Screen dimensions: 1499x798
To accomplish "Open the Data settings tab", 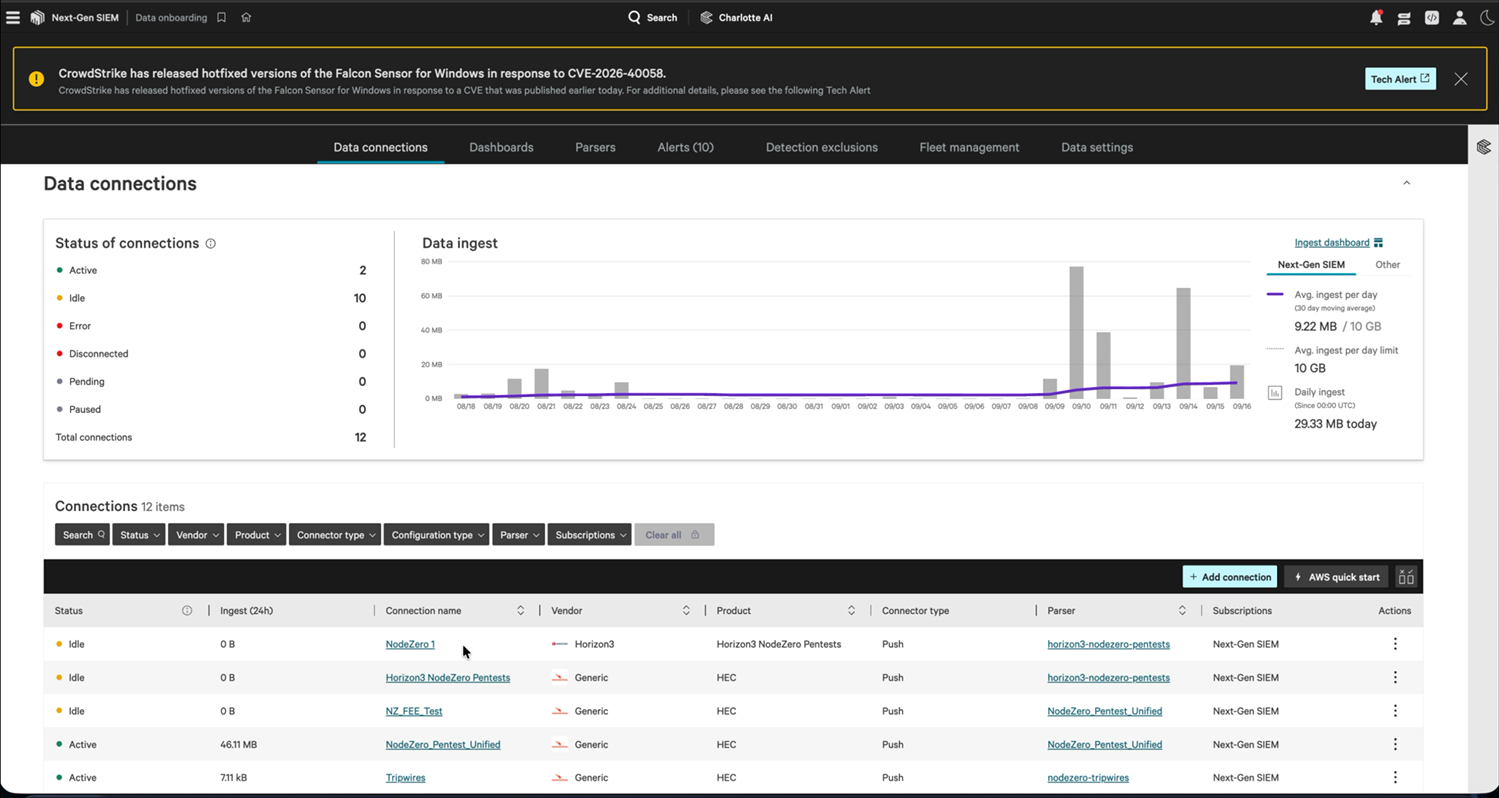I will pos(1097,147).
